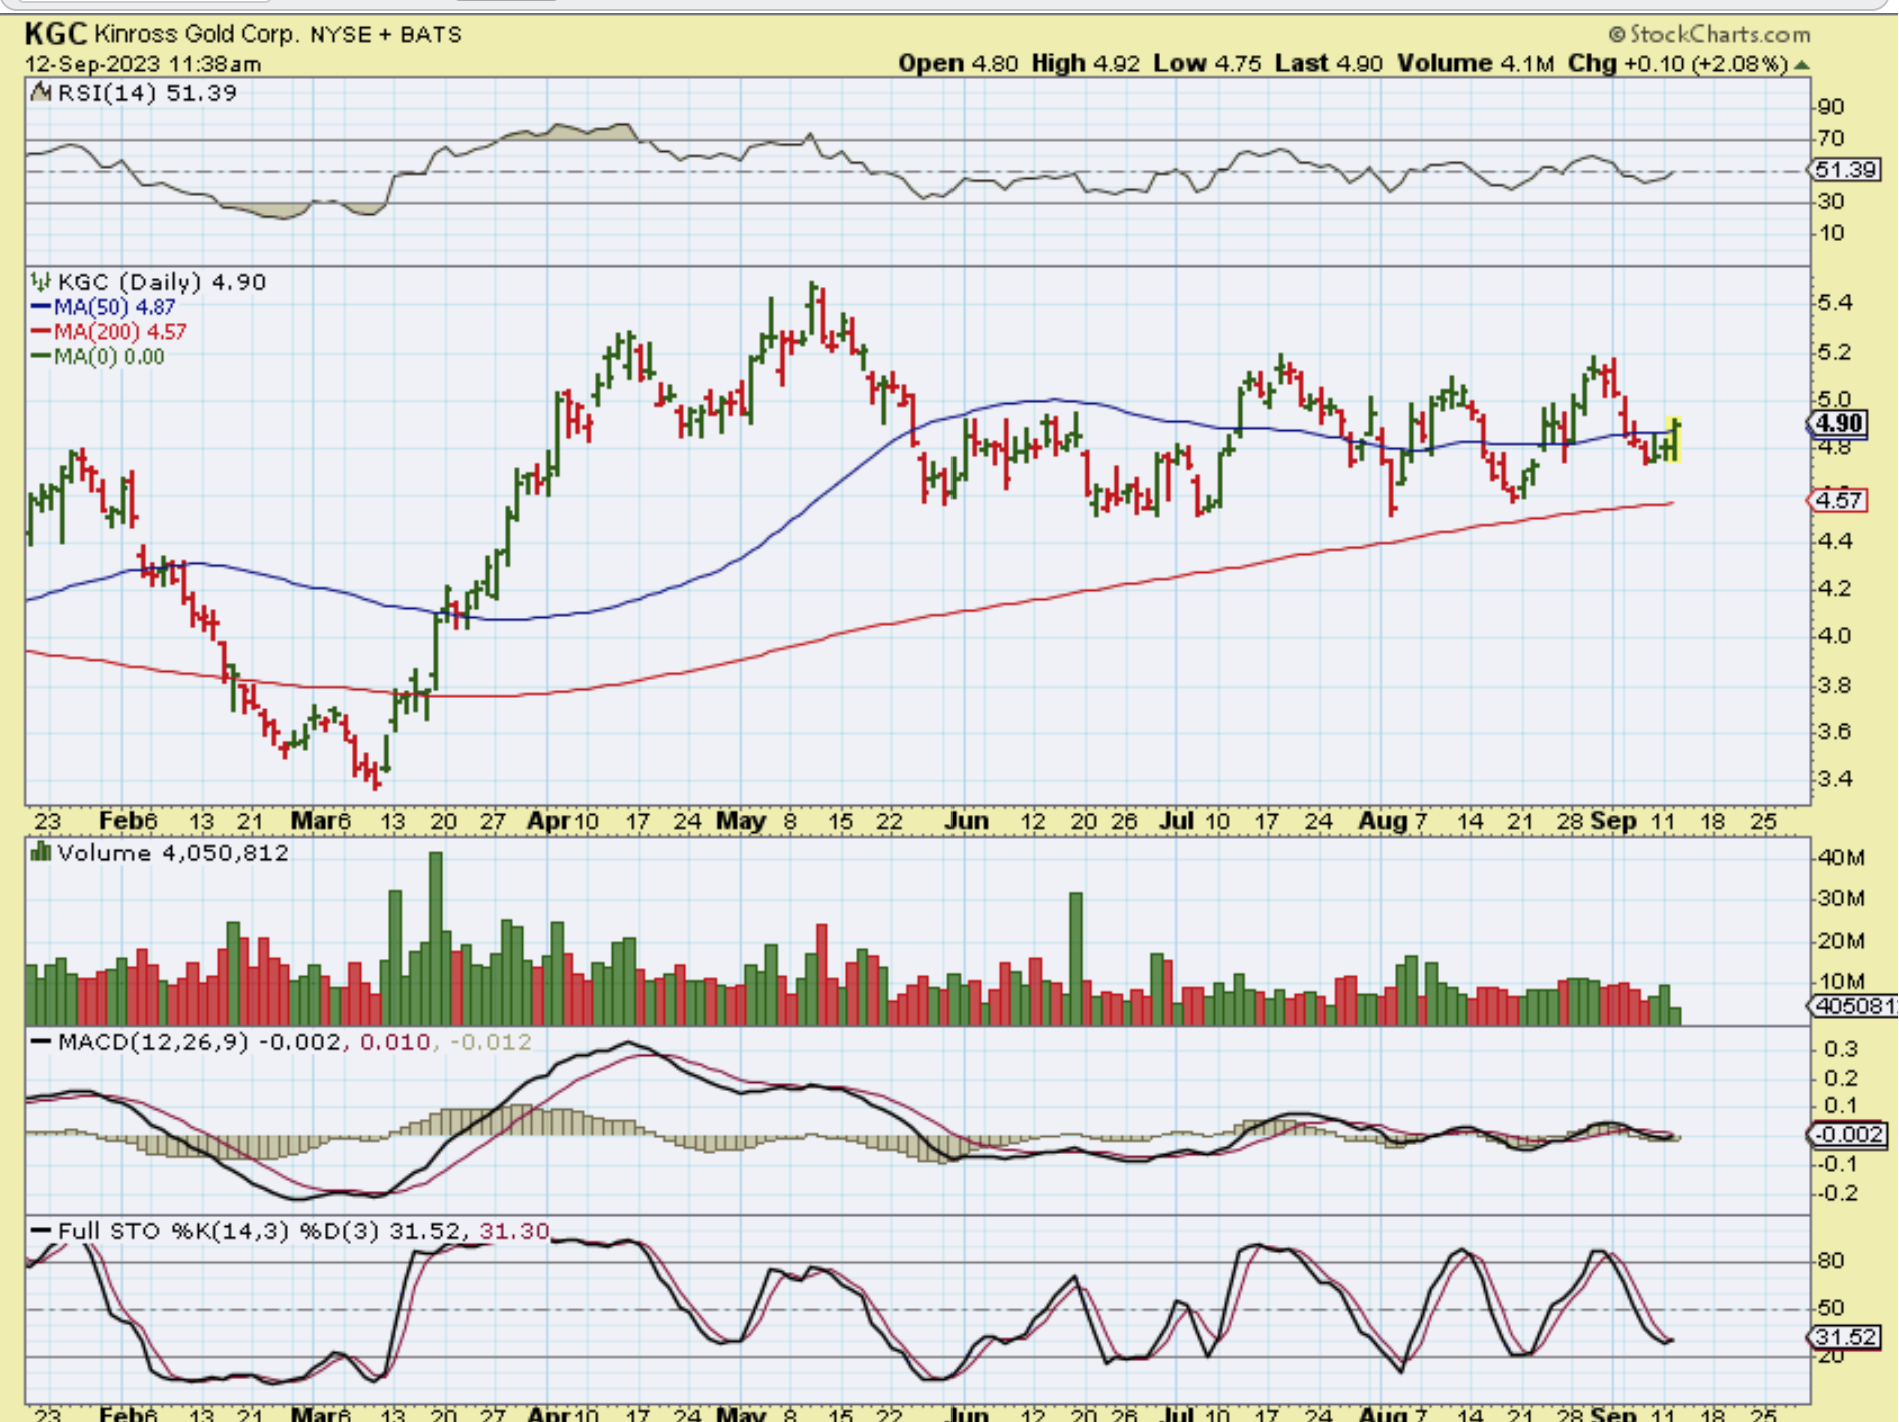Image resolution: width=1899 pixels, height=1422 pixels.
Task: Click the Jul label on the price chart date axis
Action: [1177, 821]
